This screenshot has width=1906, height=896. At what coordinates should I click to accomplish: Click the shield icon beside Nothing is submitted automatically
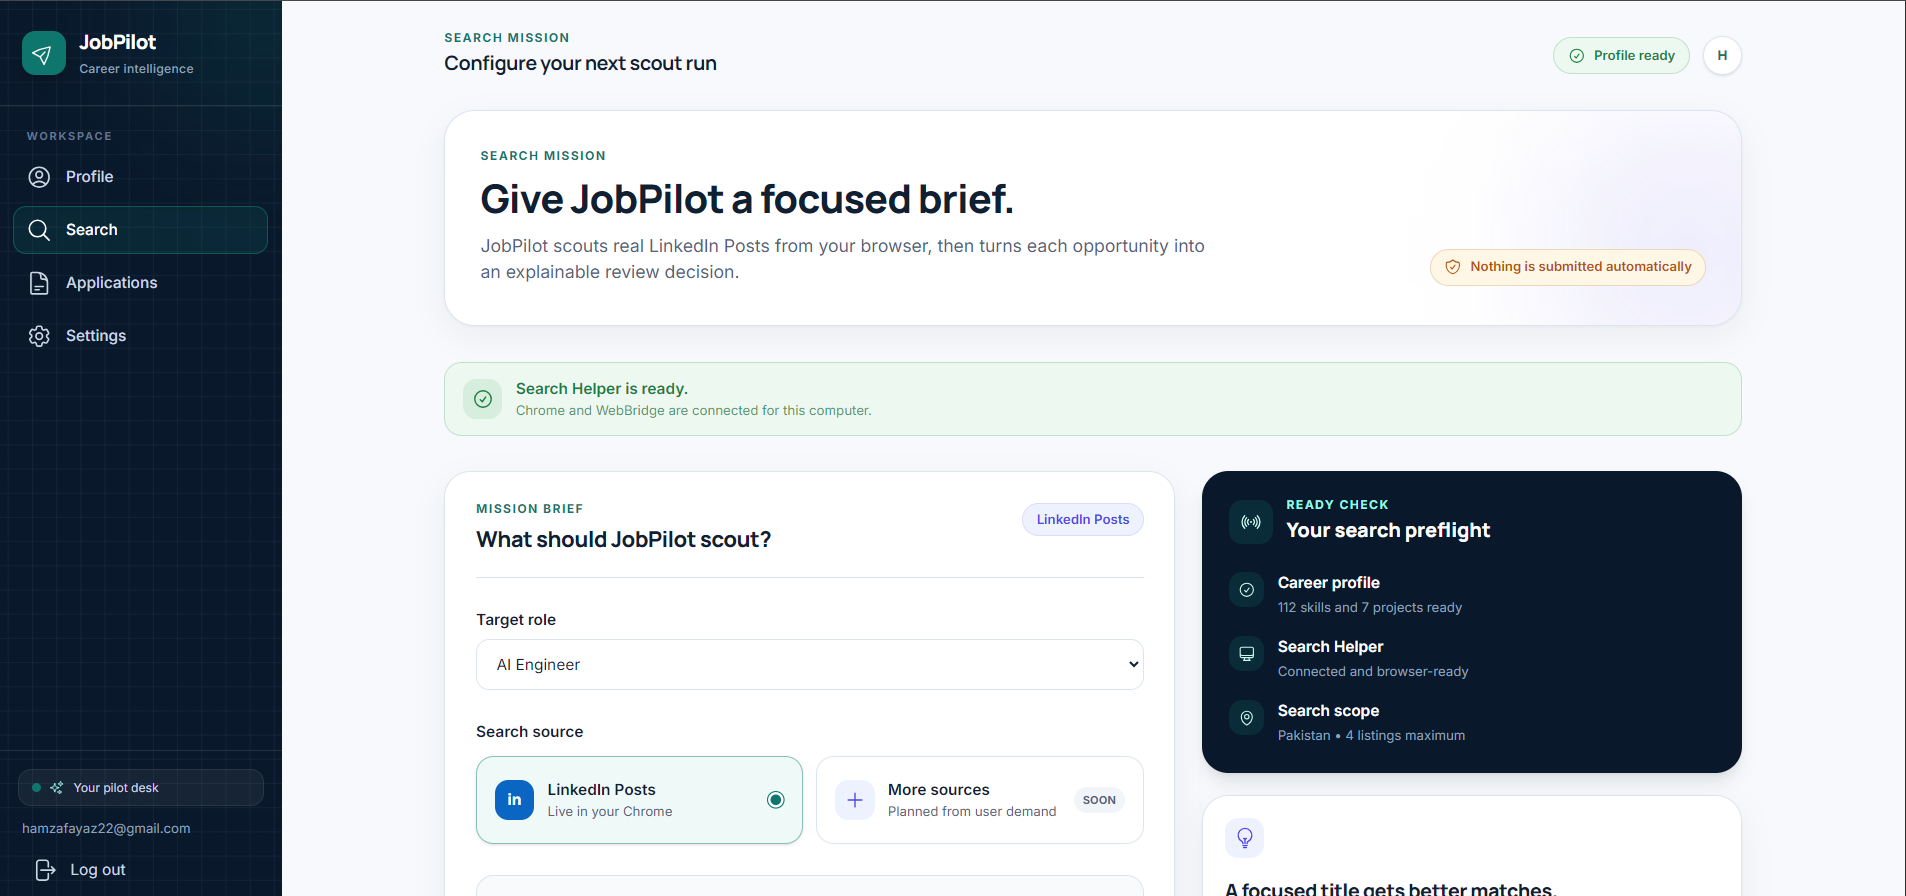[x=1453, y=267]
